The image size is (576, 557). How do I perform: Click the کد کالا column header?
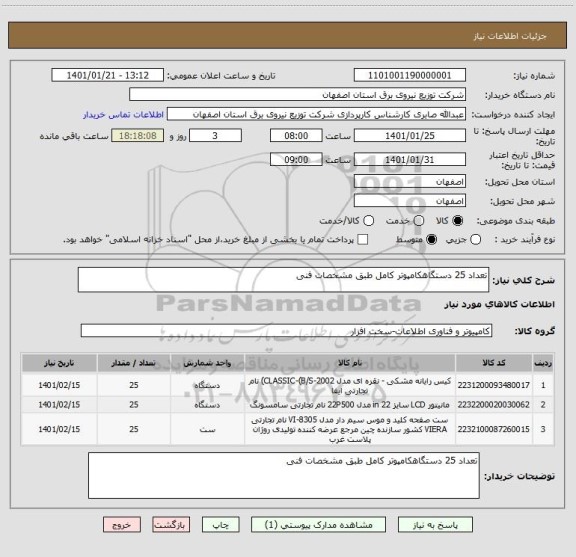tap(494, 363)
